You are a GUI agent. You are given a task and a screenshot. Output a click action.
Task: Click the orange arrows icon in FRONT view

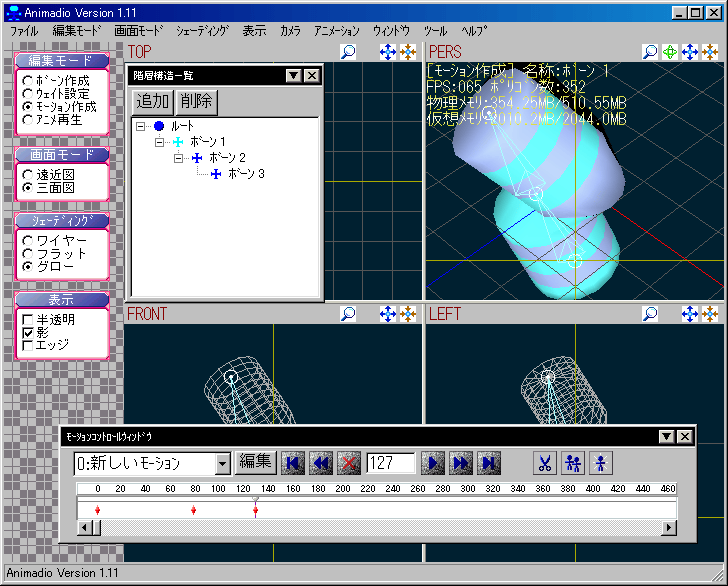[408, 314]
